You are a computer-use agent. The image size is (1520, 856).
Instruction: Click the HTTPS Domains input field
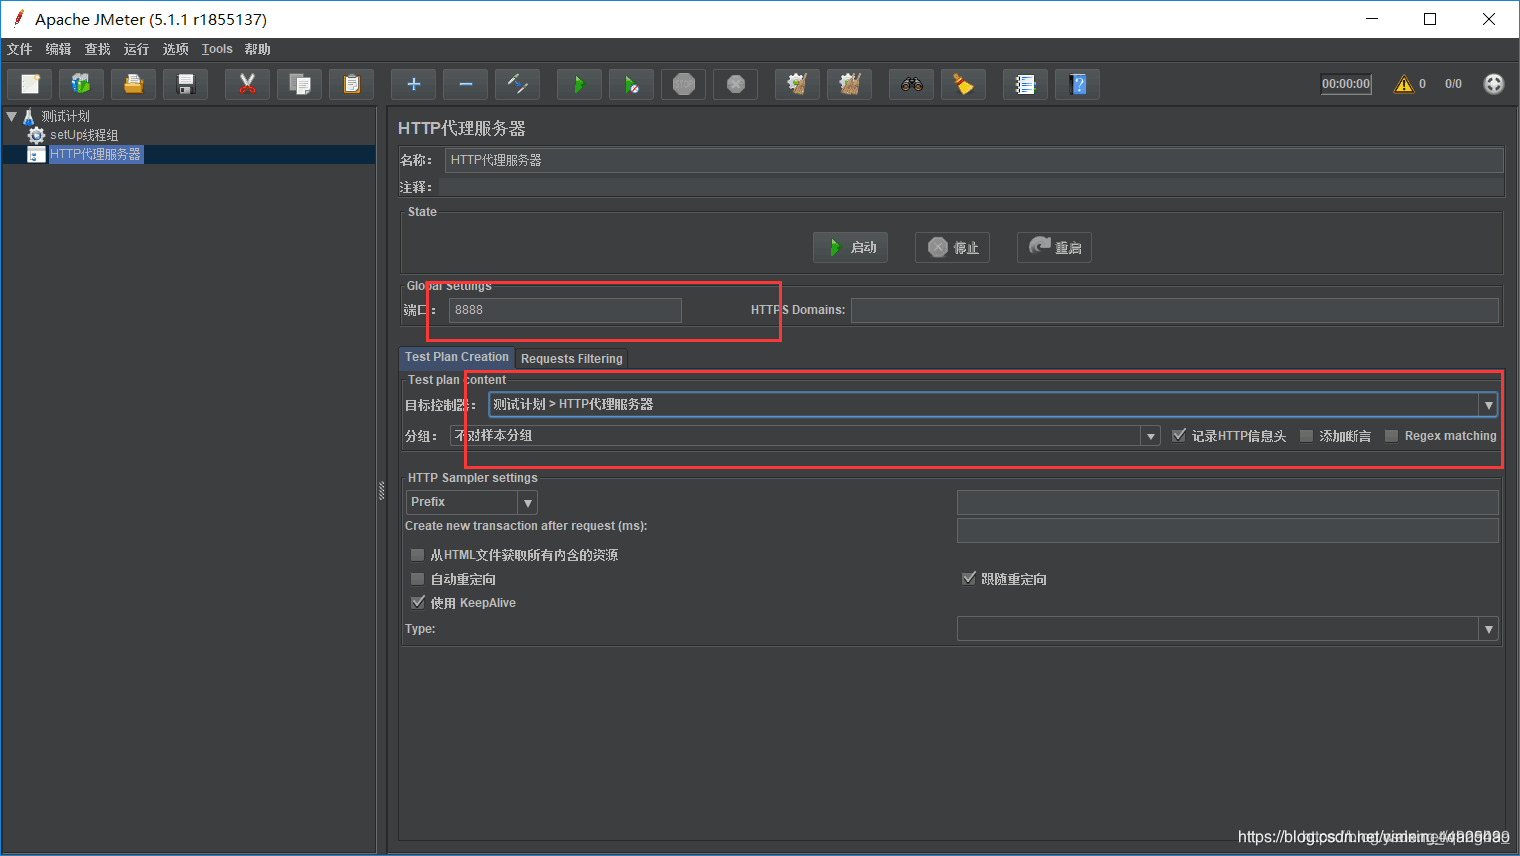[x=1175, y=310]
